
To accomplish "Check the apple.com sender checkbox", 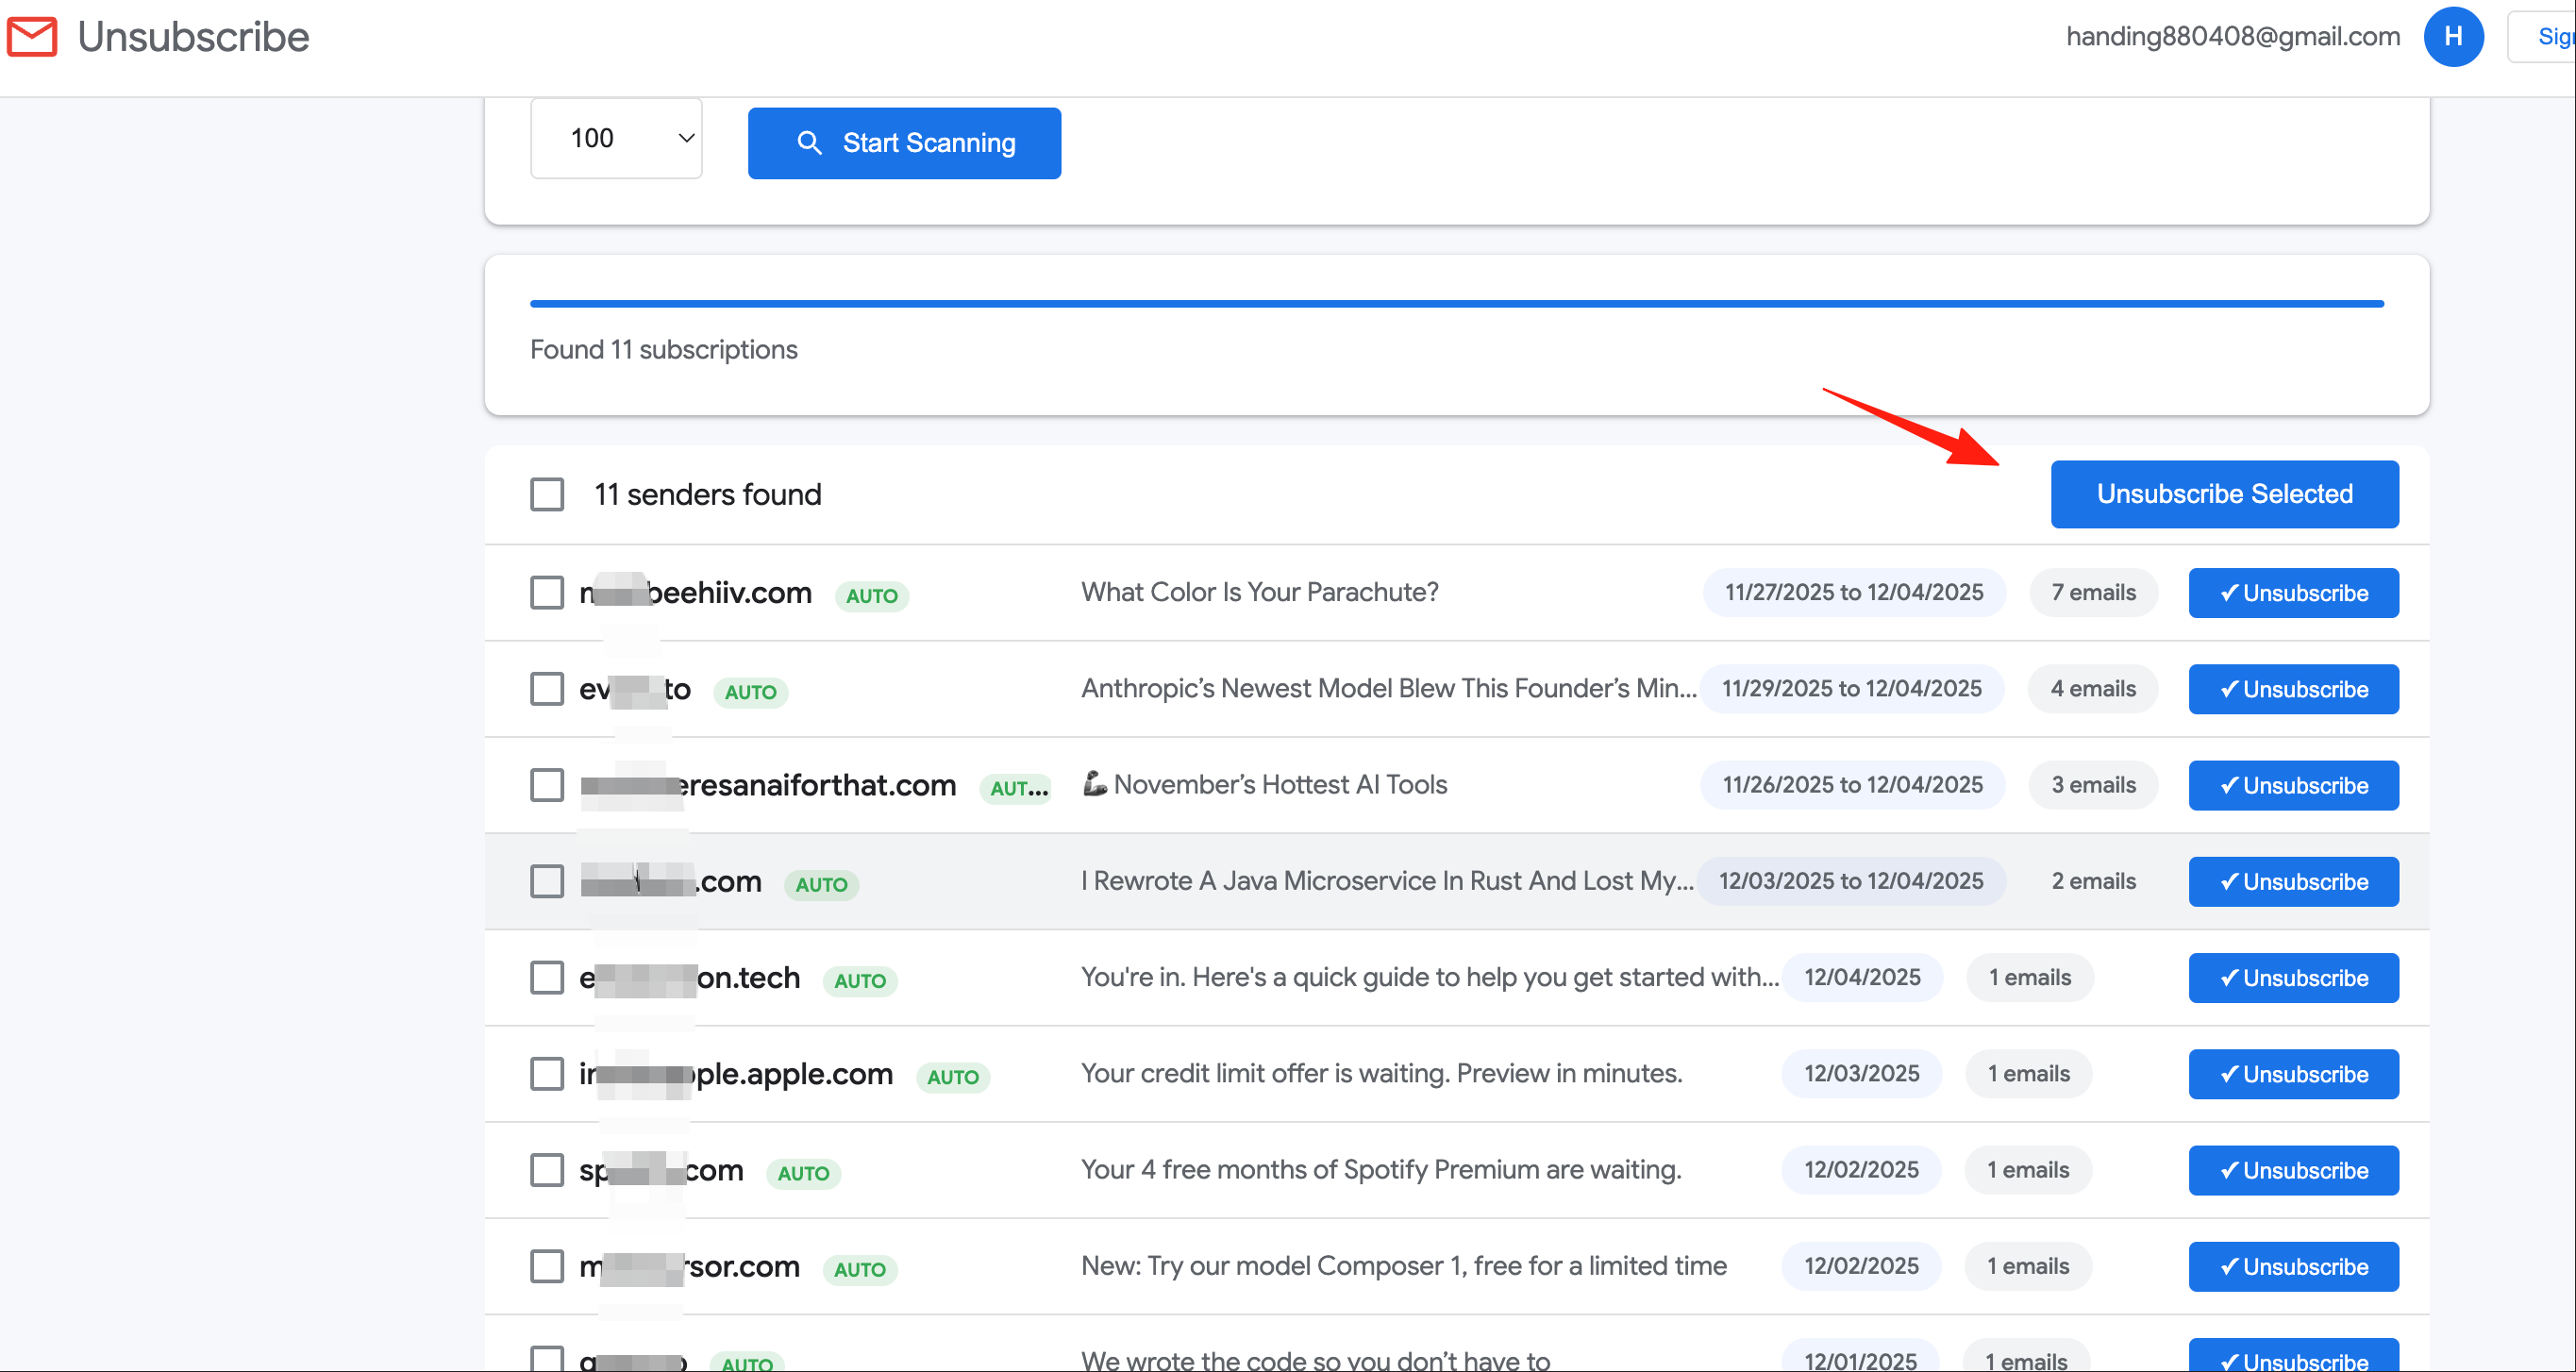I will 547,1074.
